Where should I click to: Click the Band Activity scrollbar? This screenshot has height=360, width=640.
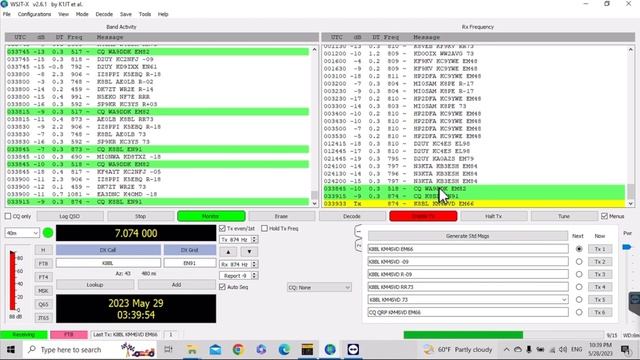tap(314, 126)
